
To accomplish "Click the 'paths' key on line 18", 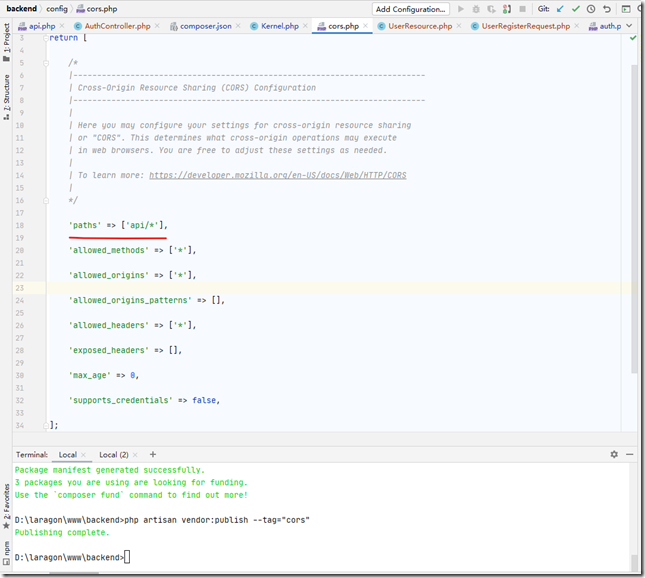I will [x=85, y=225].
